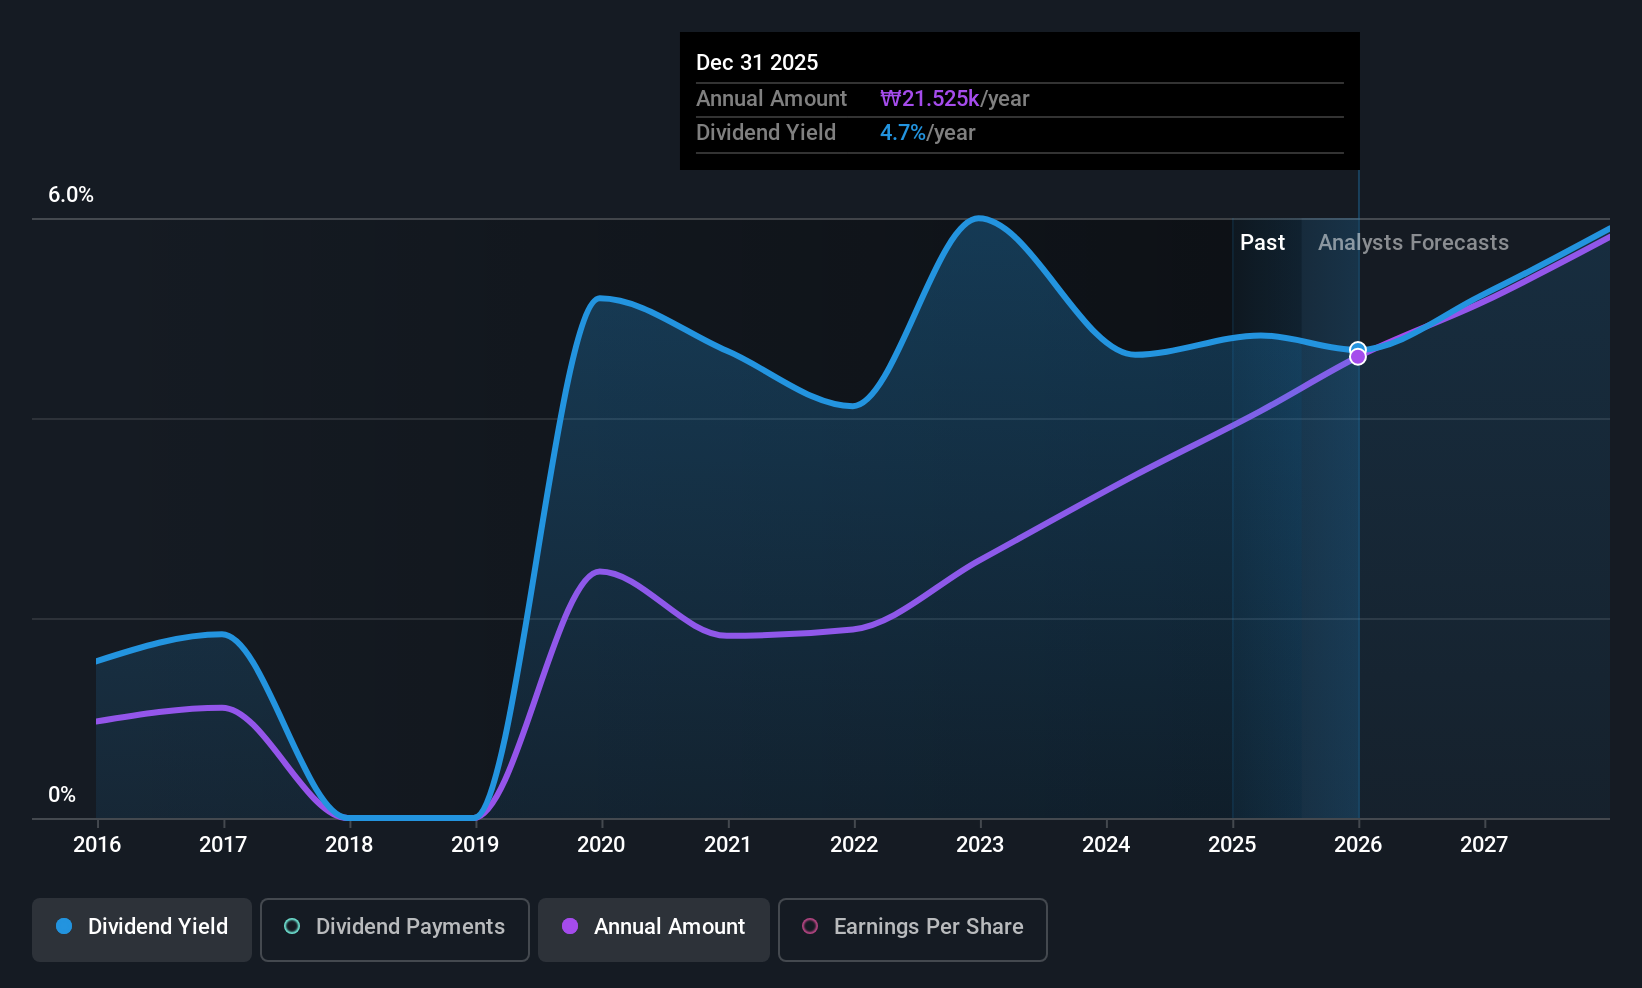
Task: Click the 2020 x-axis label
Action: 601,845
